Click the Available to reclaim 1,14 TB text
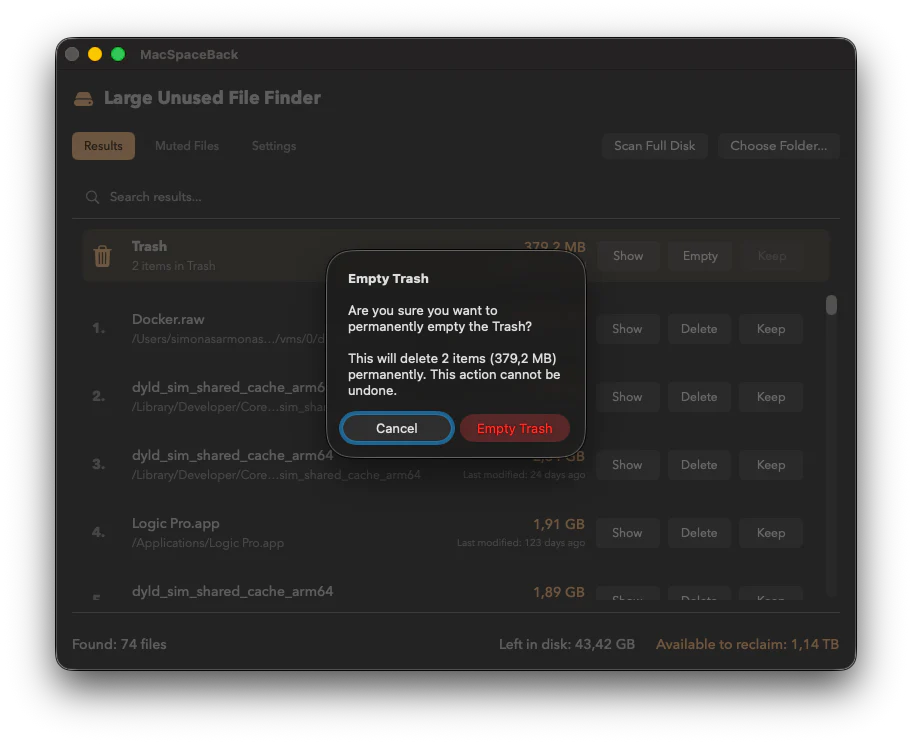Image resolution: width=912 pixels, height=744 pixels. tap(747, 644)
